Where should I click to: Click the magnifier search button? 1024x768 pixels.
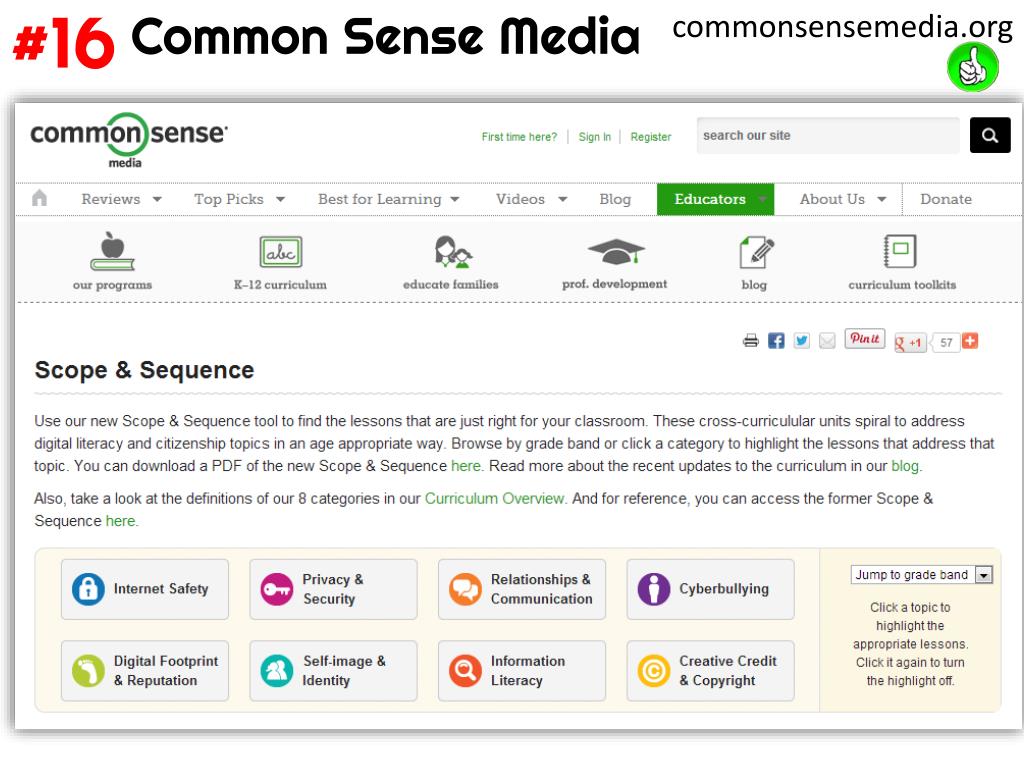[990, 135]
